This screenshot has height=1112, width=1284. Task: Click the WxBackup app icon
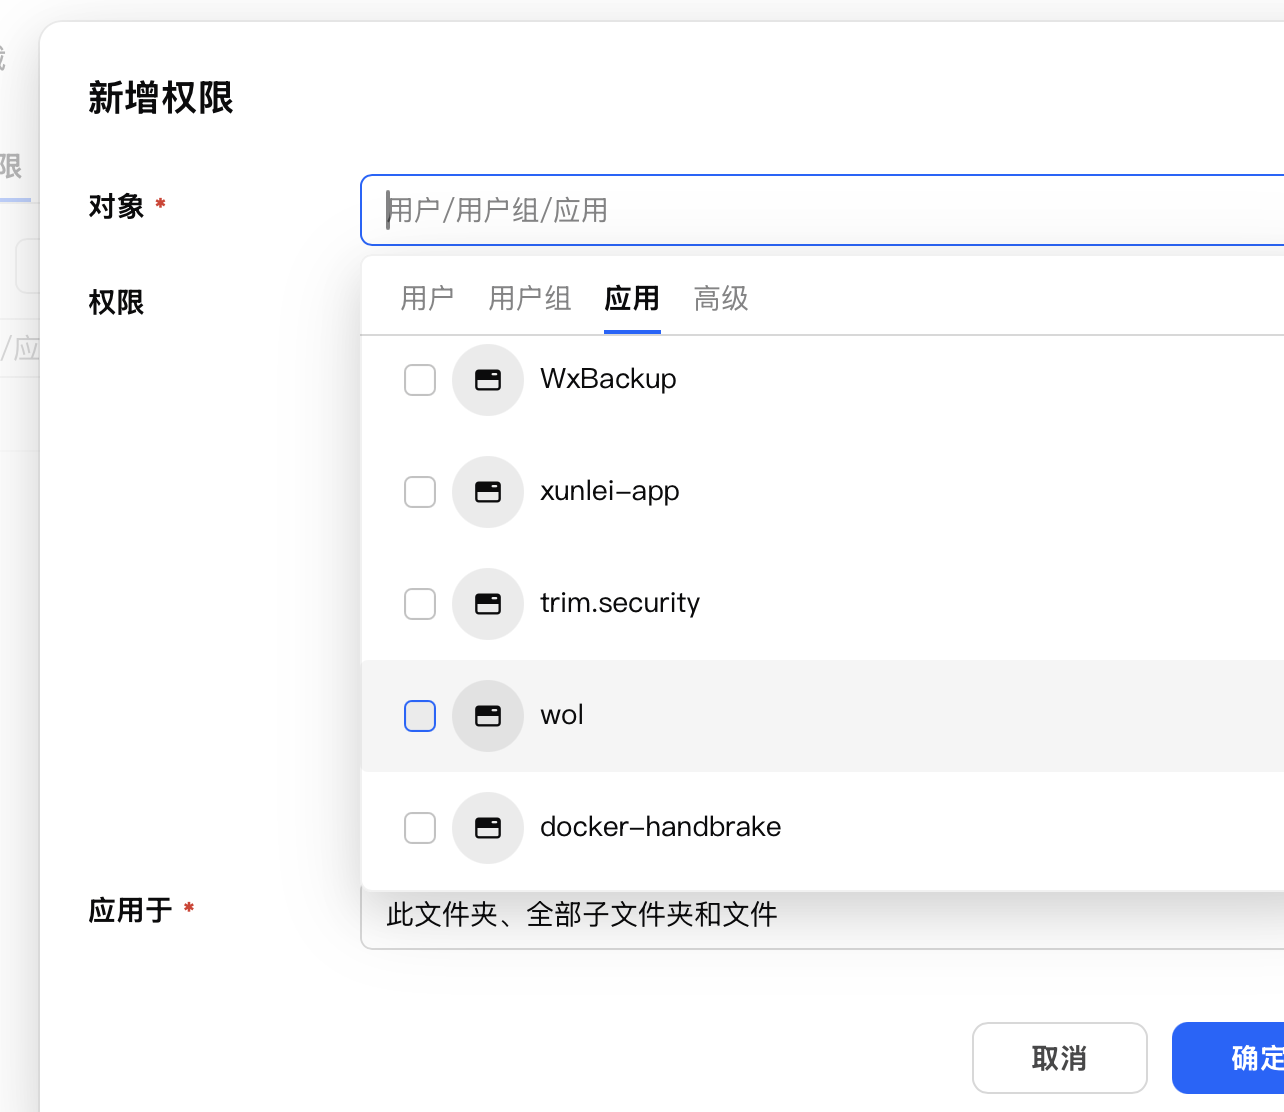click(x=488, y=380)
